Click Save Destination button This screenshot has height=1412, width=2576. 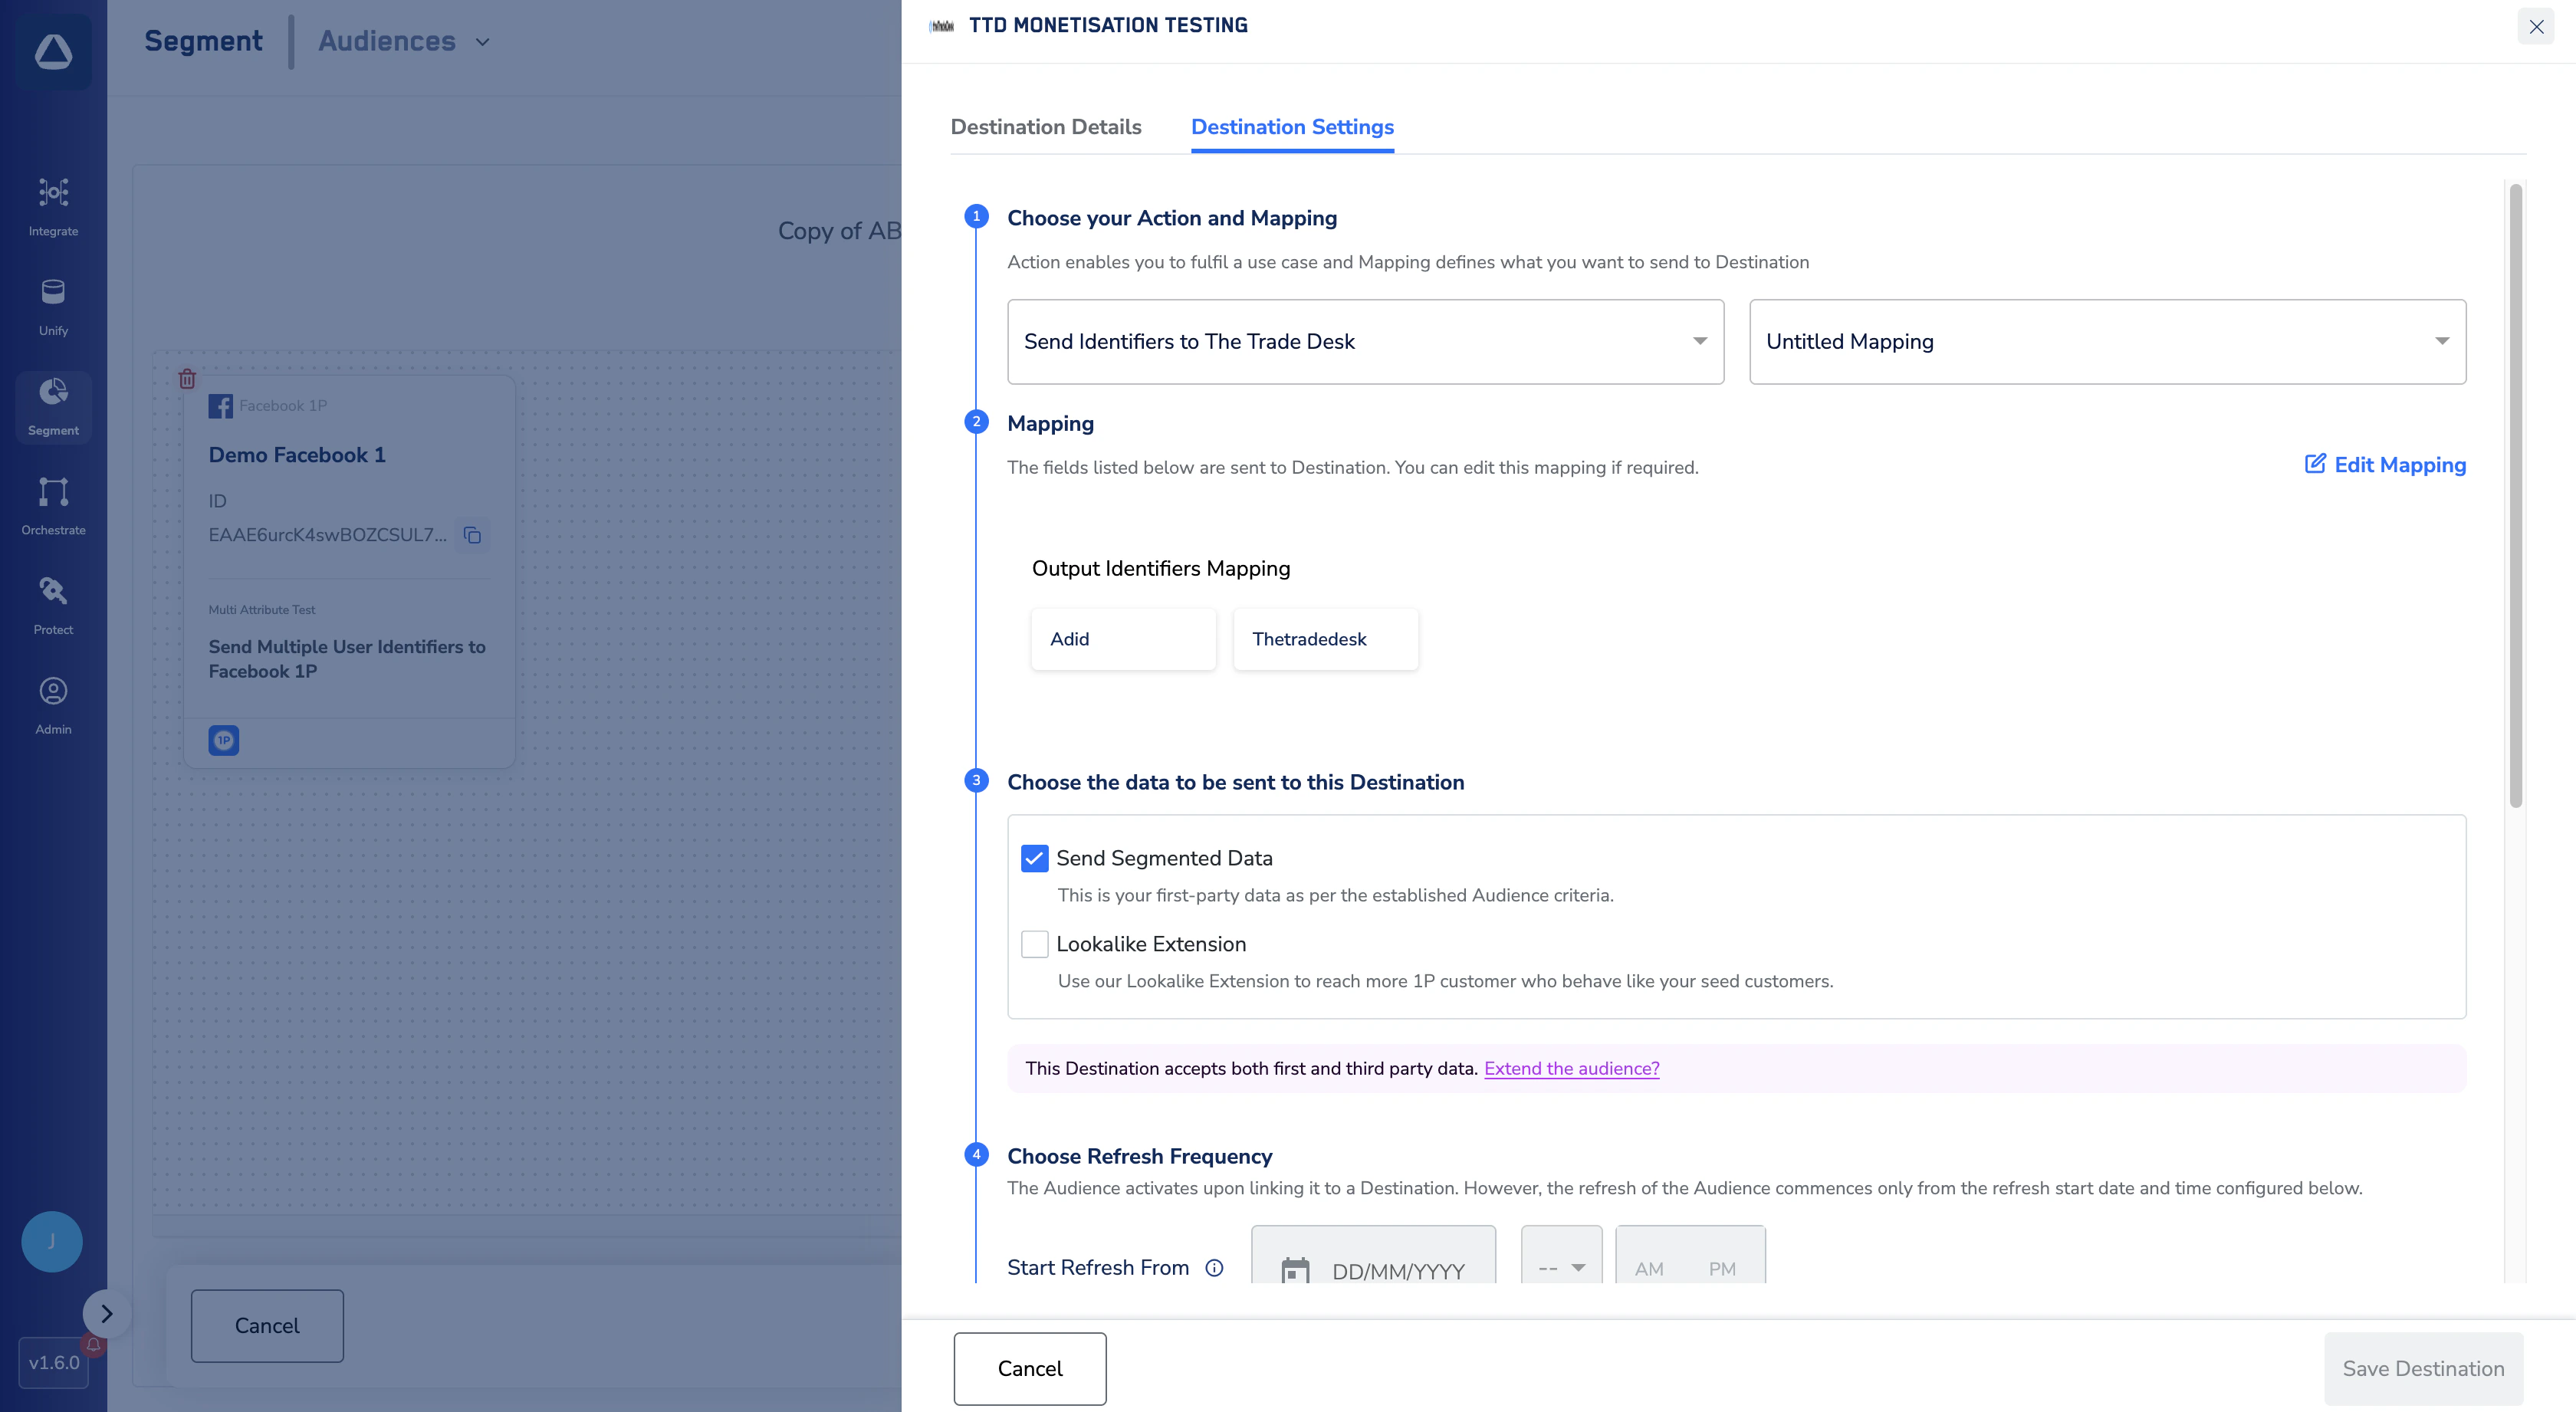point(2423,1368)
